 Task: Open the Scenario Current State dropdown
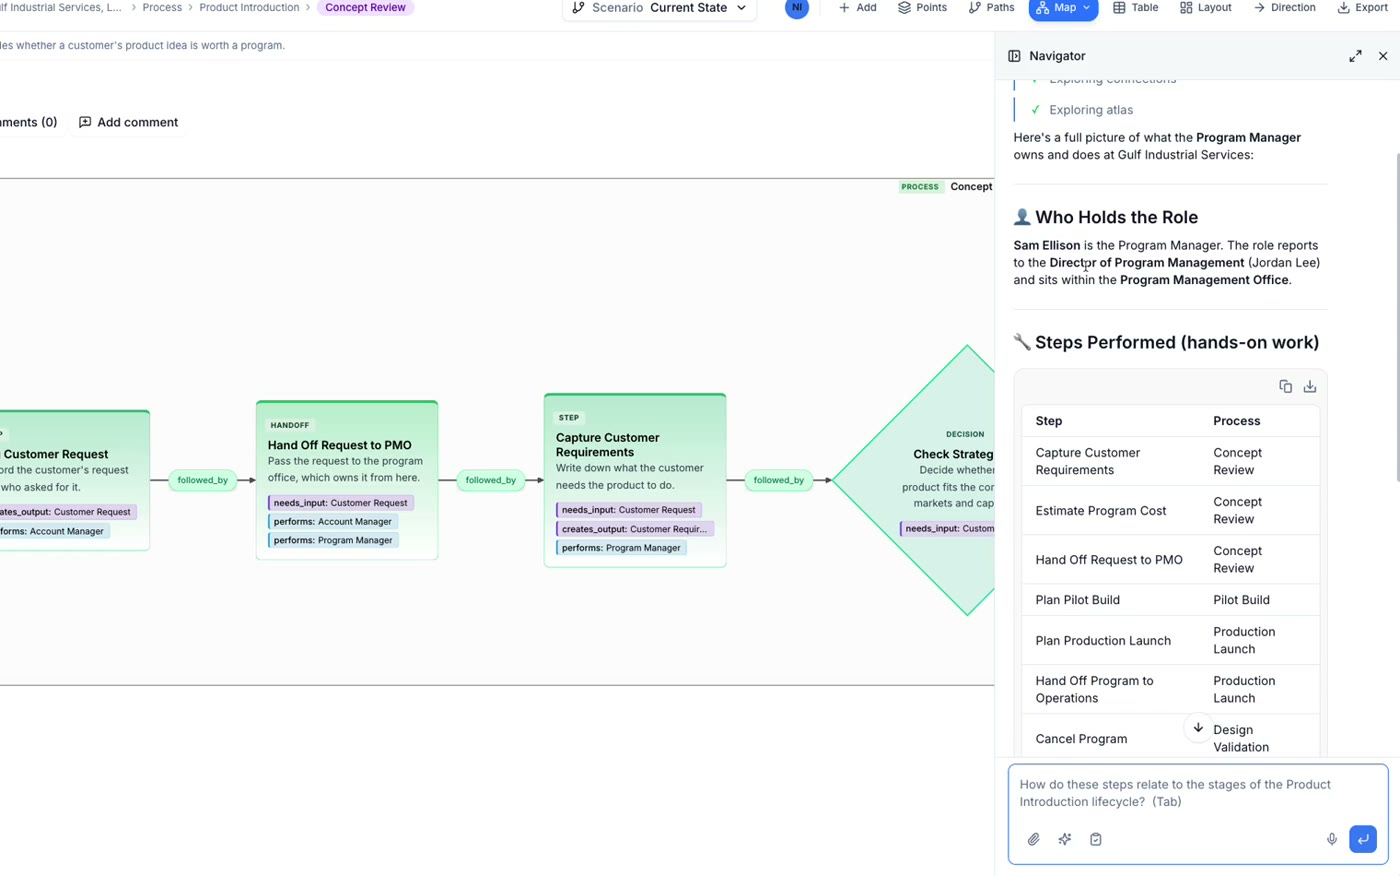659,8
